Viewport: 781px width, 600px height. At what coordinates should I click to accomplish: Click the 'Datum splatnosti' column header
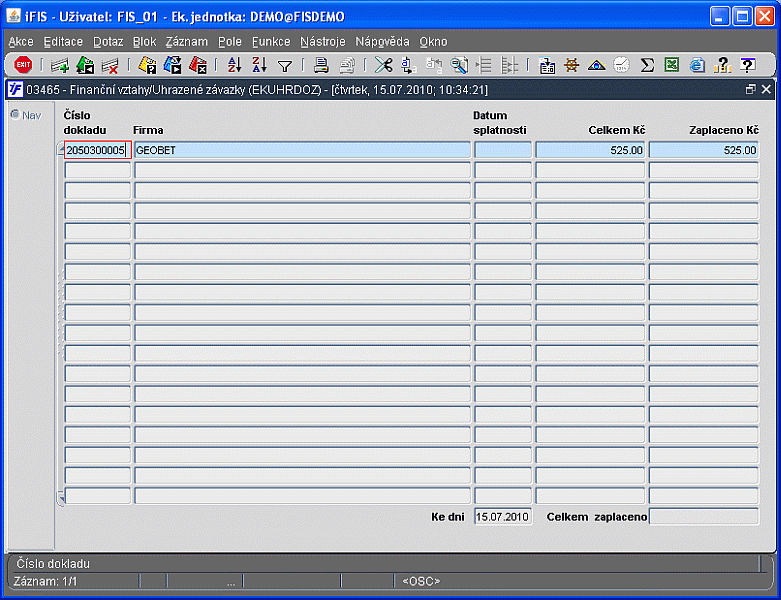[500, 122]
